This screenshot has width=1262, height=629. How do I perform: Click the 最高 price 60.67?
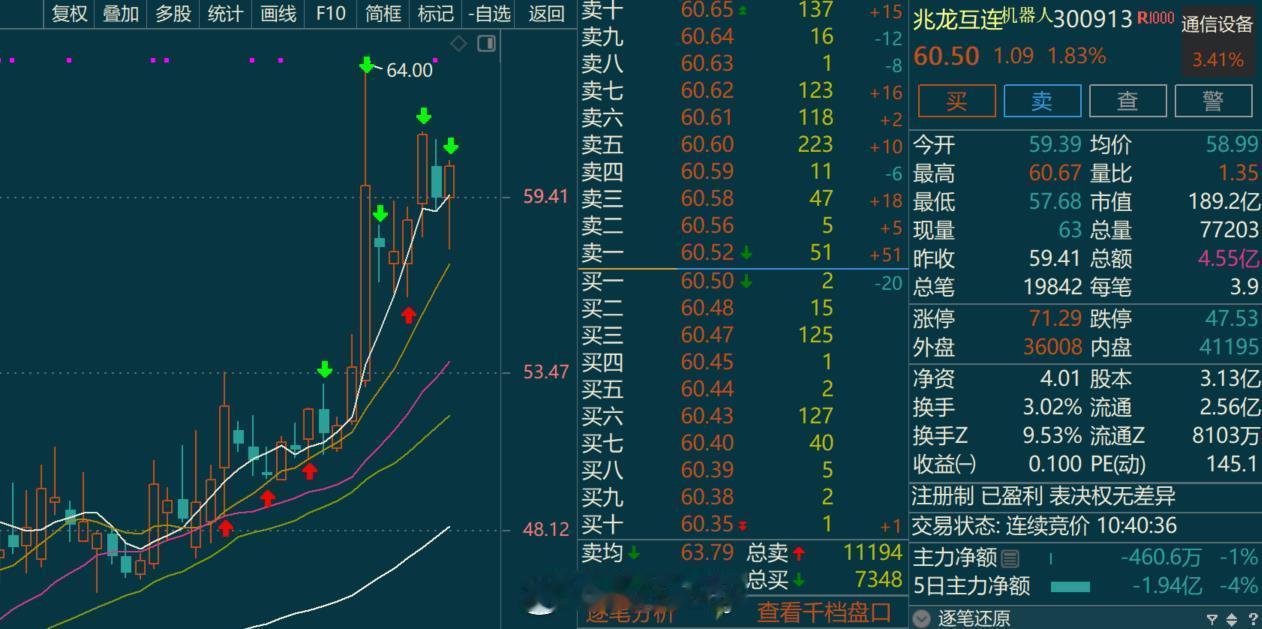click(x=1056, y=173)
